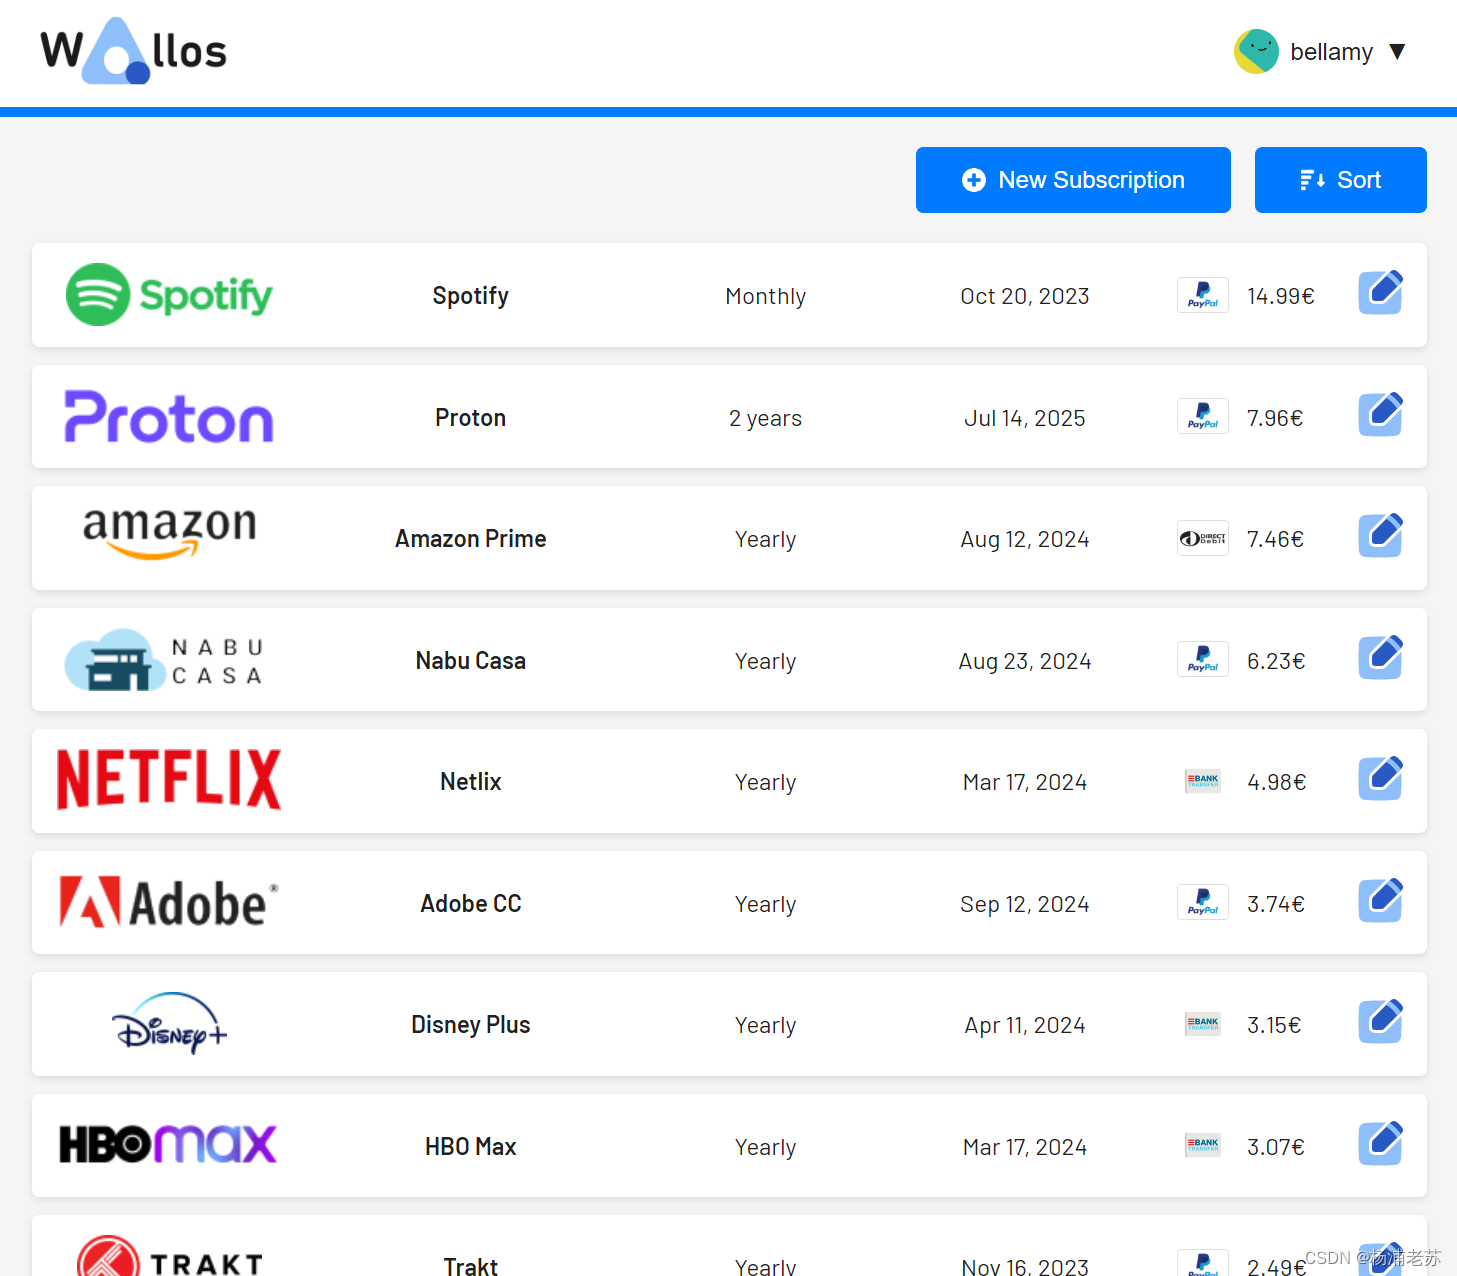Click the Apr 11, 2024 date
This screenshot has width=1457, height=1276.
coord(1025,1025)
